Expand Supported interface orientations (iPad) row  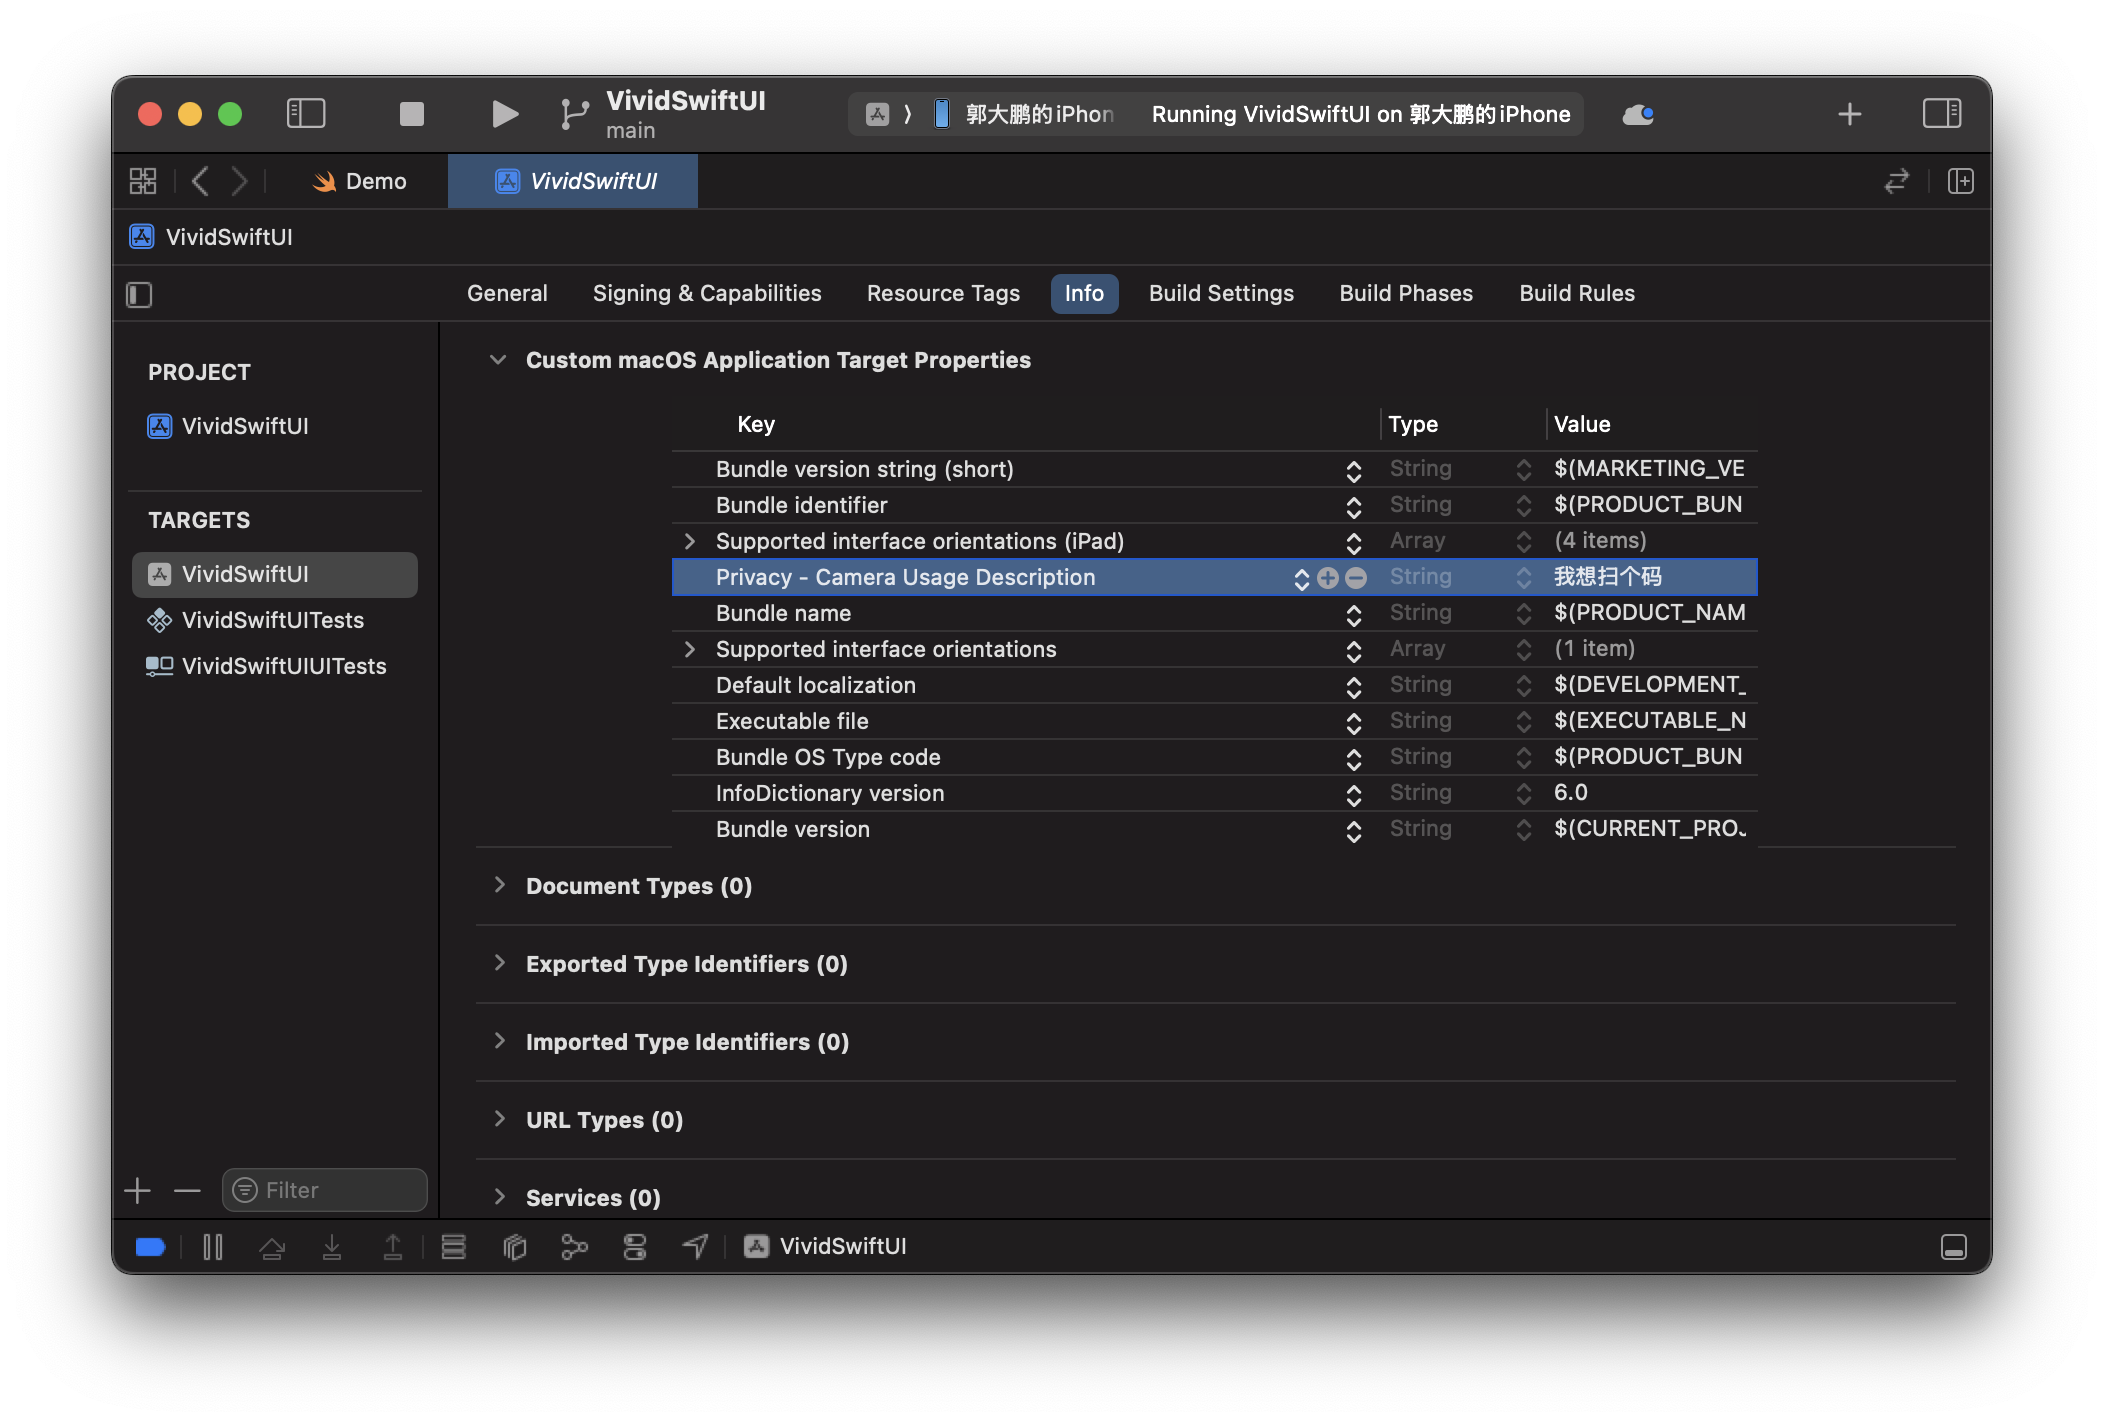[689, 541]
